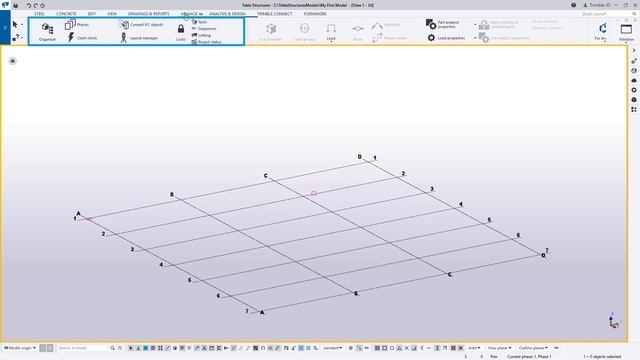Open the undo history icon

point(42,5)
